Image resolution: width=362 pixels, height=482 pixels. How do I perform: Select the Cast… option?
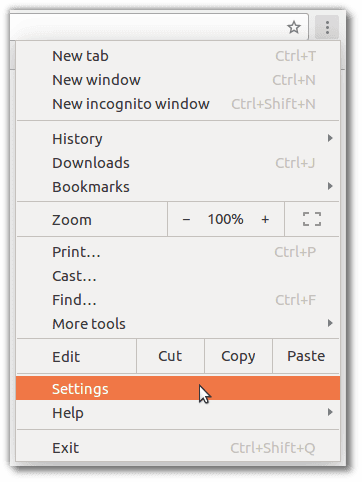coord(178,276)
